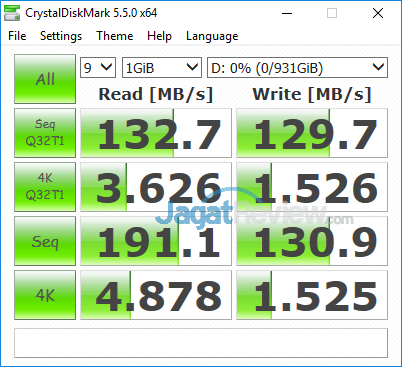Click the Seq read result 191.1

(x=156, y=241)
